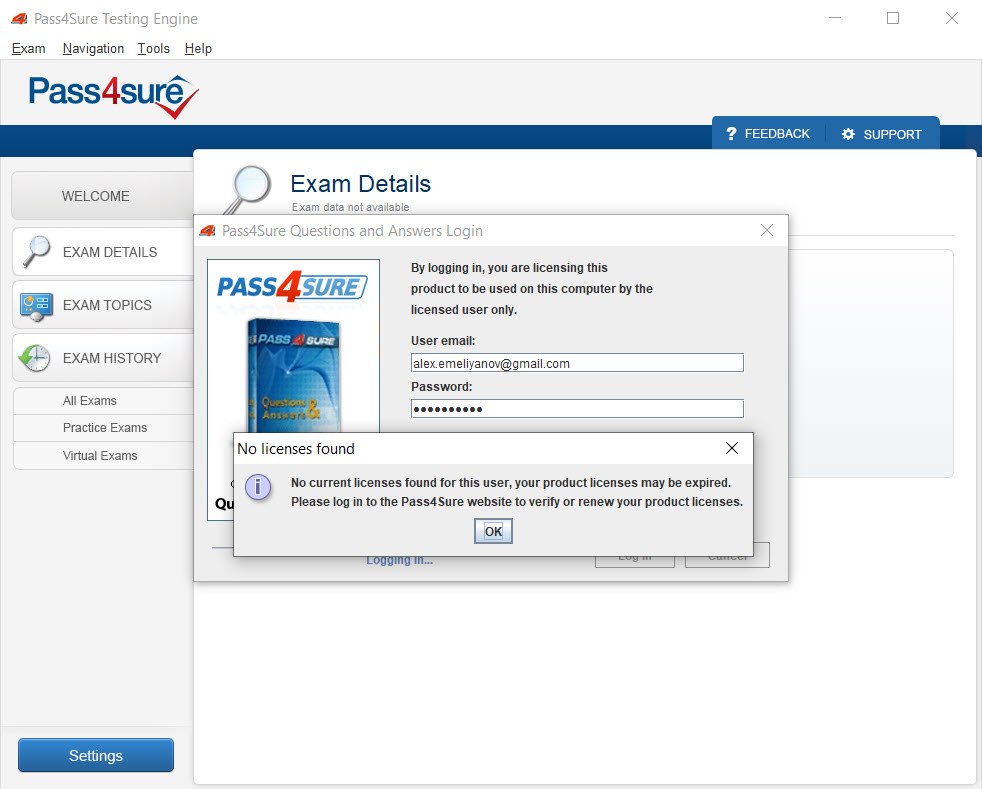Image resolution: width=982 pixels, height=789 pixels.
Task: Click the Exam History clock icon
Action: (34, 358)
